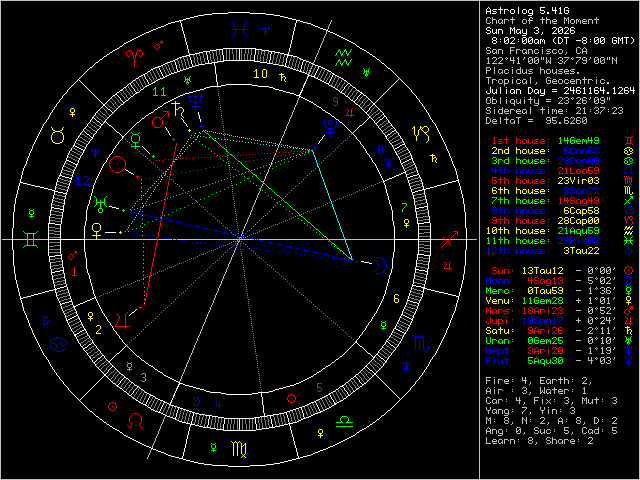Image resolution: width=640 pixels, height=480 pixels.
Task: Click the small Mars glyph beside the Aries sign
Action: [158, 45]
